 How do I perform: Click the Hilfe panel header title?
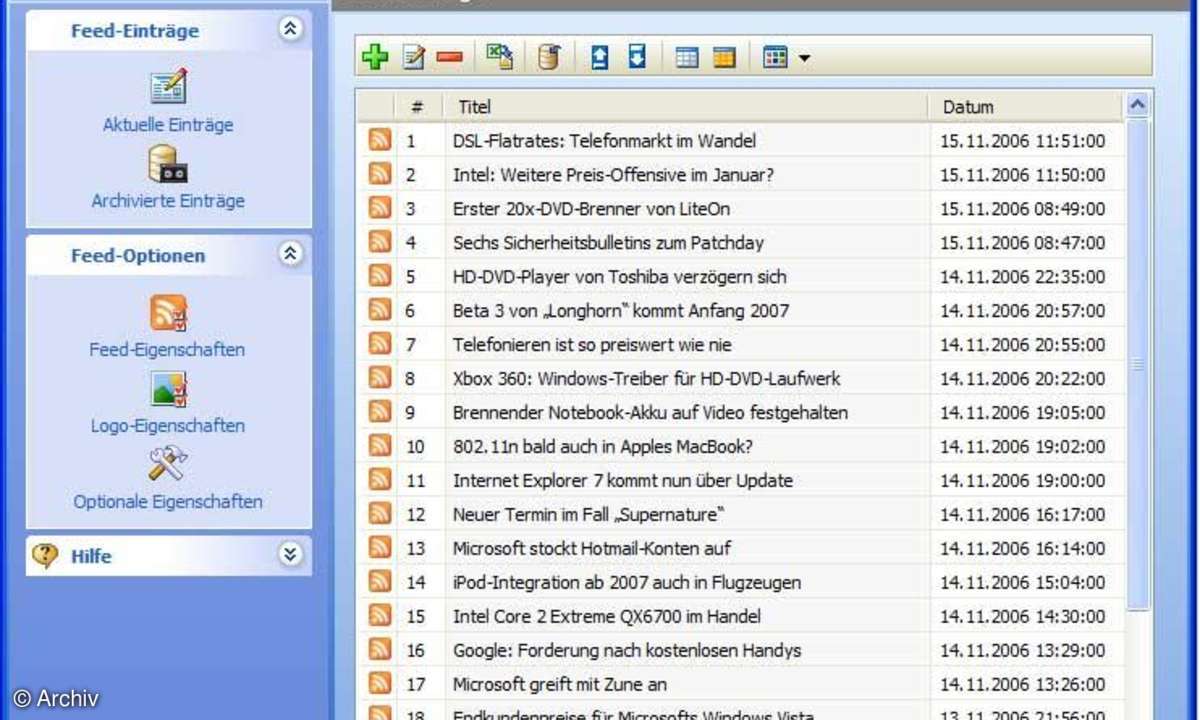point(91,557)
